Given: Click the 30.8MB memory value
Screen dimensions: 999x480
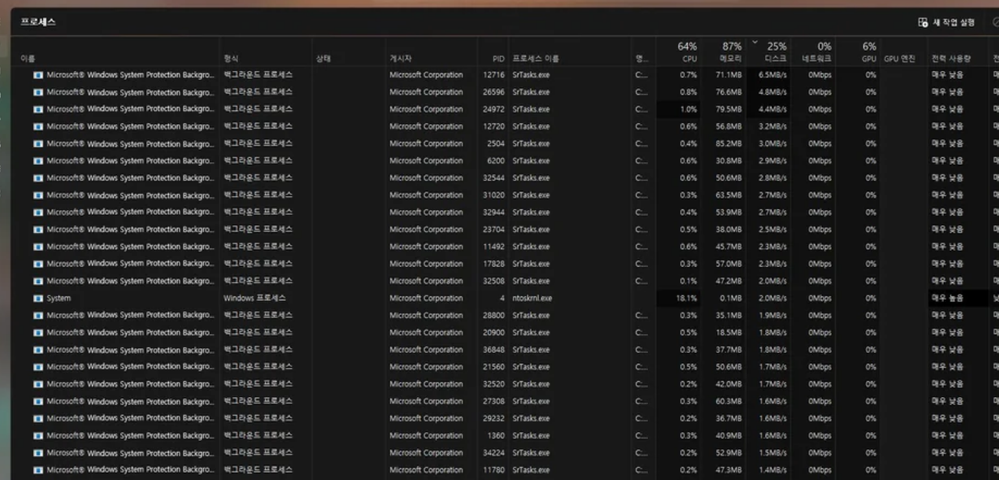Looking at the screenshot, I should pos(729,161).
